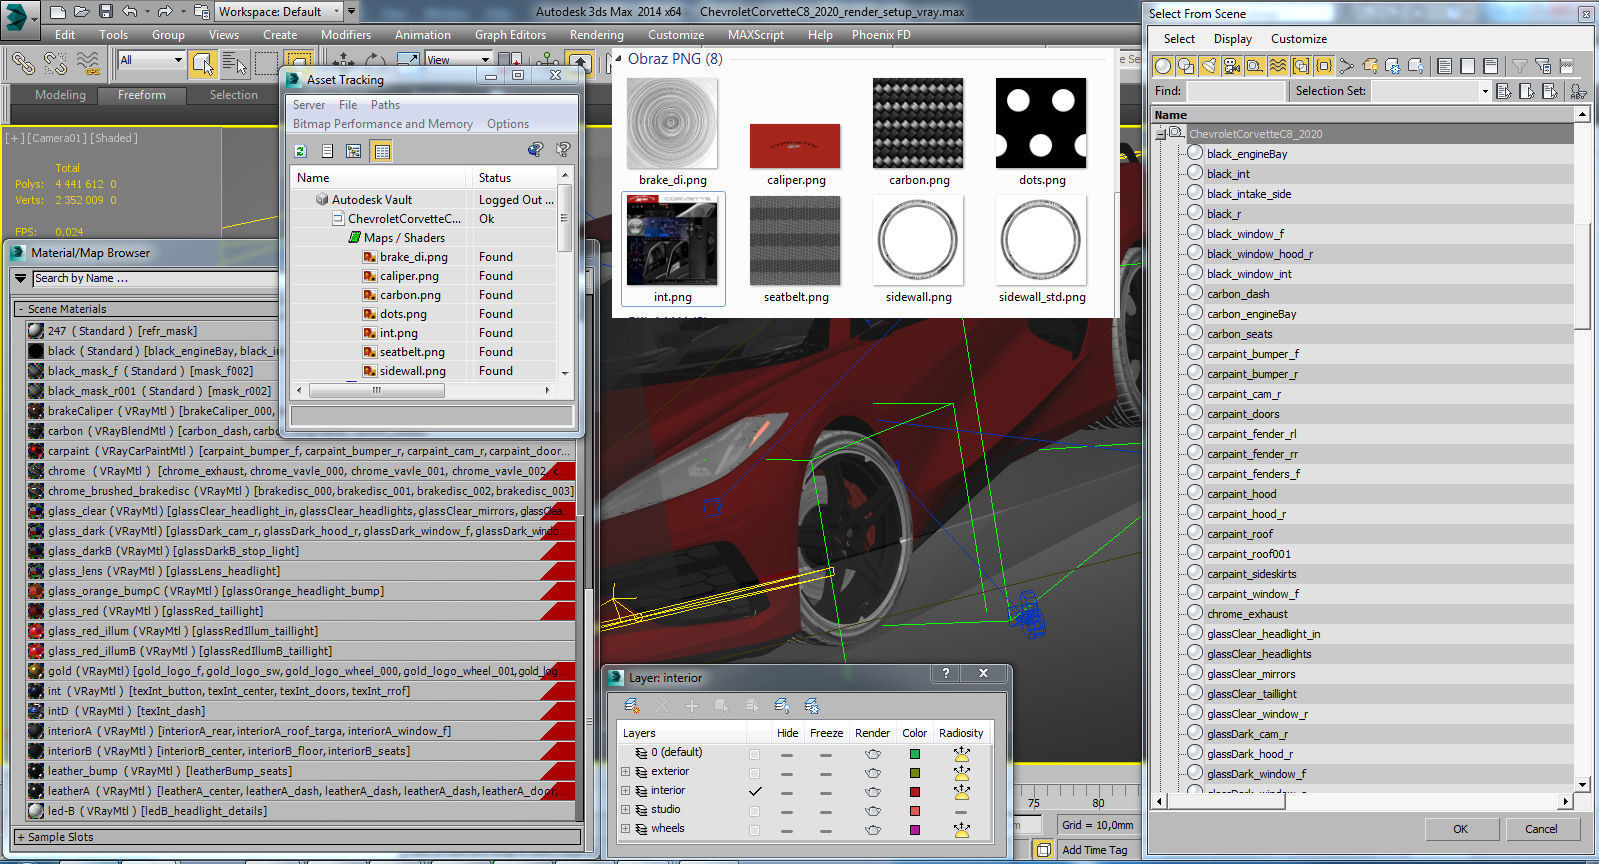The width and height of the screenshot is (1599, 864).
Task: Click Freeze/Unfreeze All Layers icon
Action: tap(812, 706)
